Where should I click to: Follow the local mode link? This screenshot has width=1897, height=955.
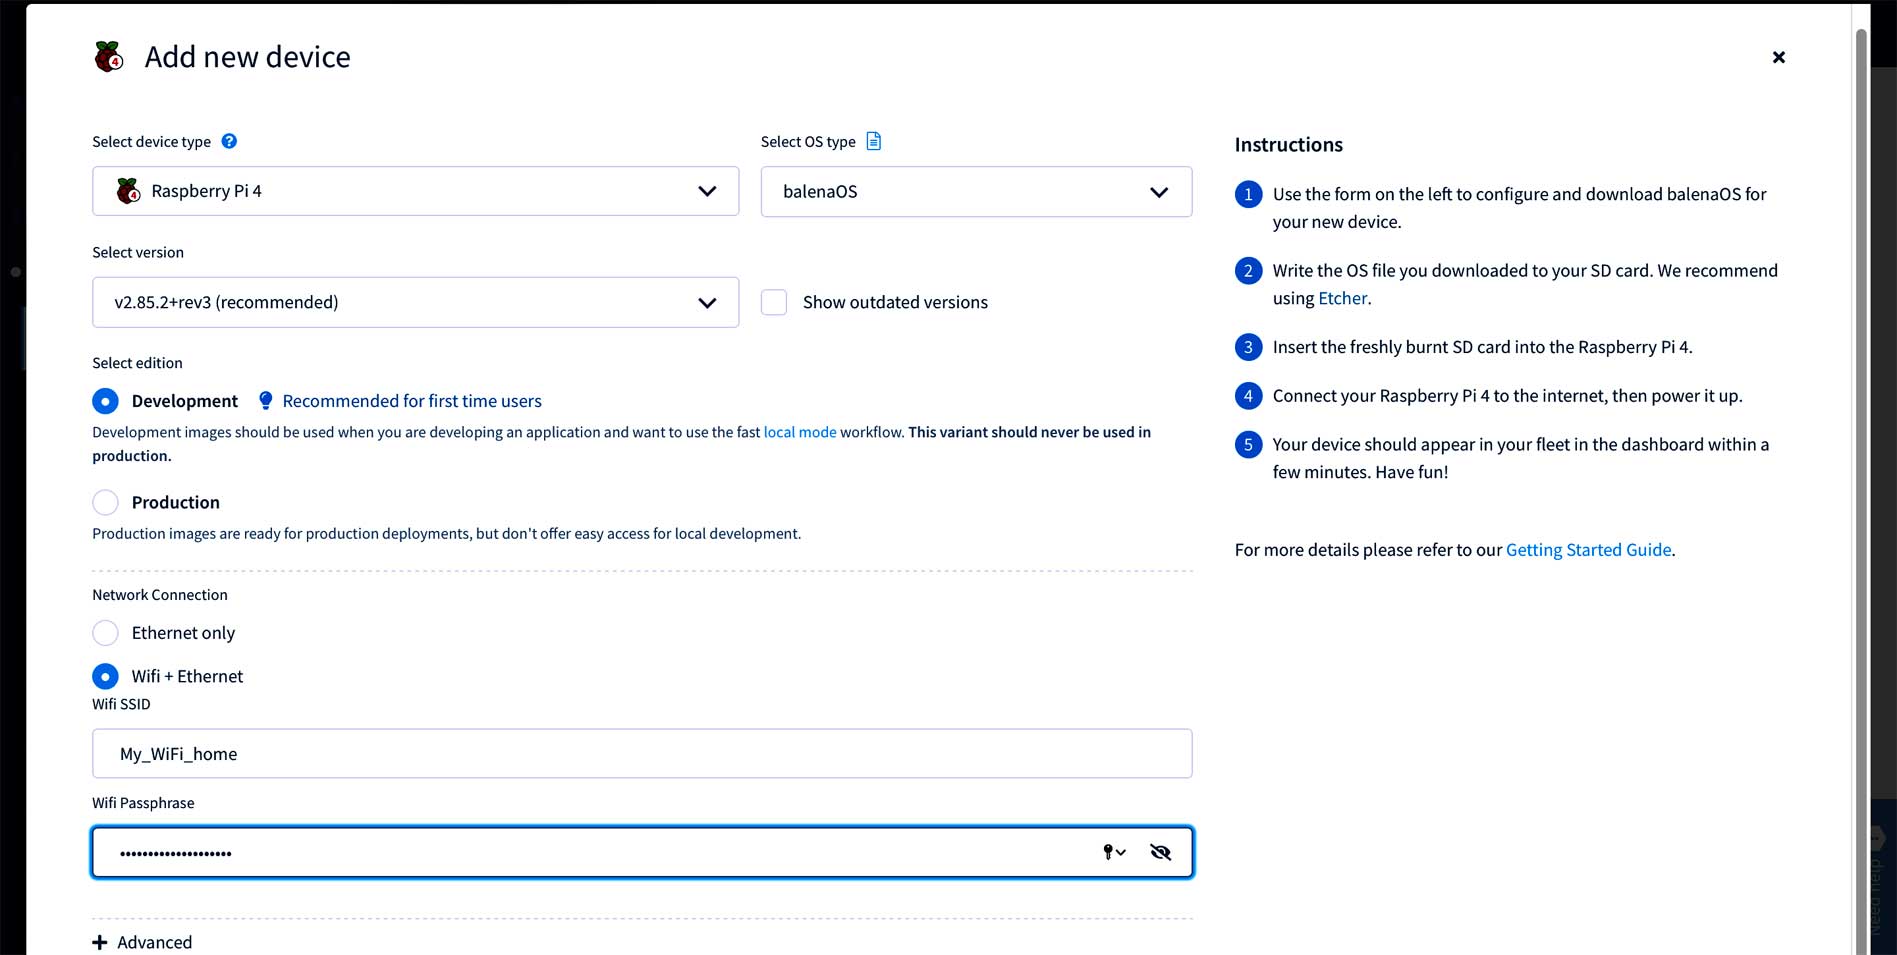point(799,432)
